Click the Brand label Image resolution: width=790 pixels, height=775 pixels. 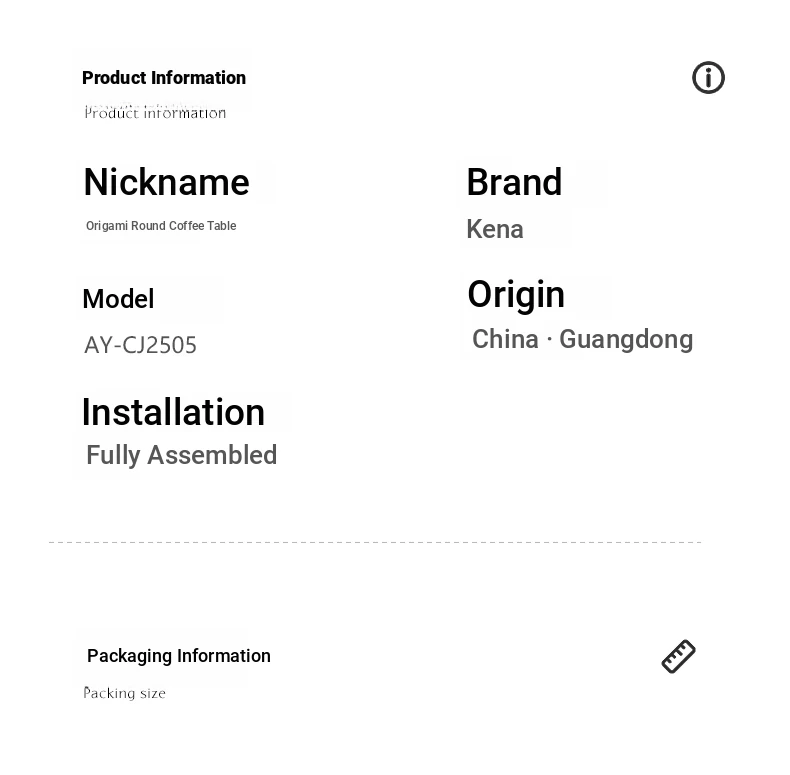coord(514,182)
